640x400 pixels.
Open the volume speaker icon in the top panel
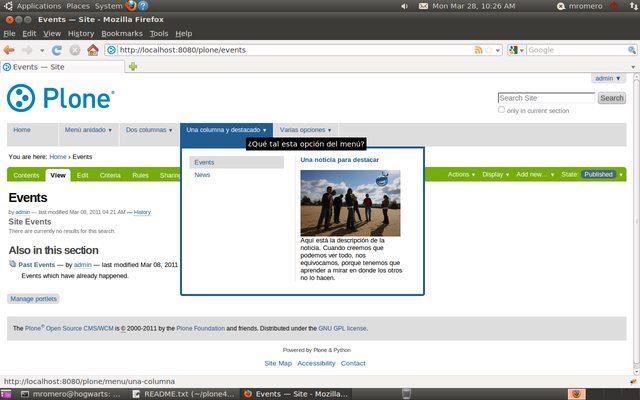point(404,6)
